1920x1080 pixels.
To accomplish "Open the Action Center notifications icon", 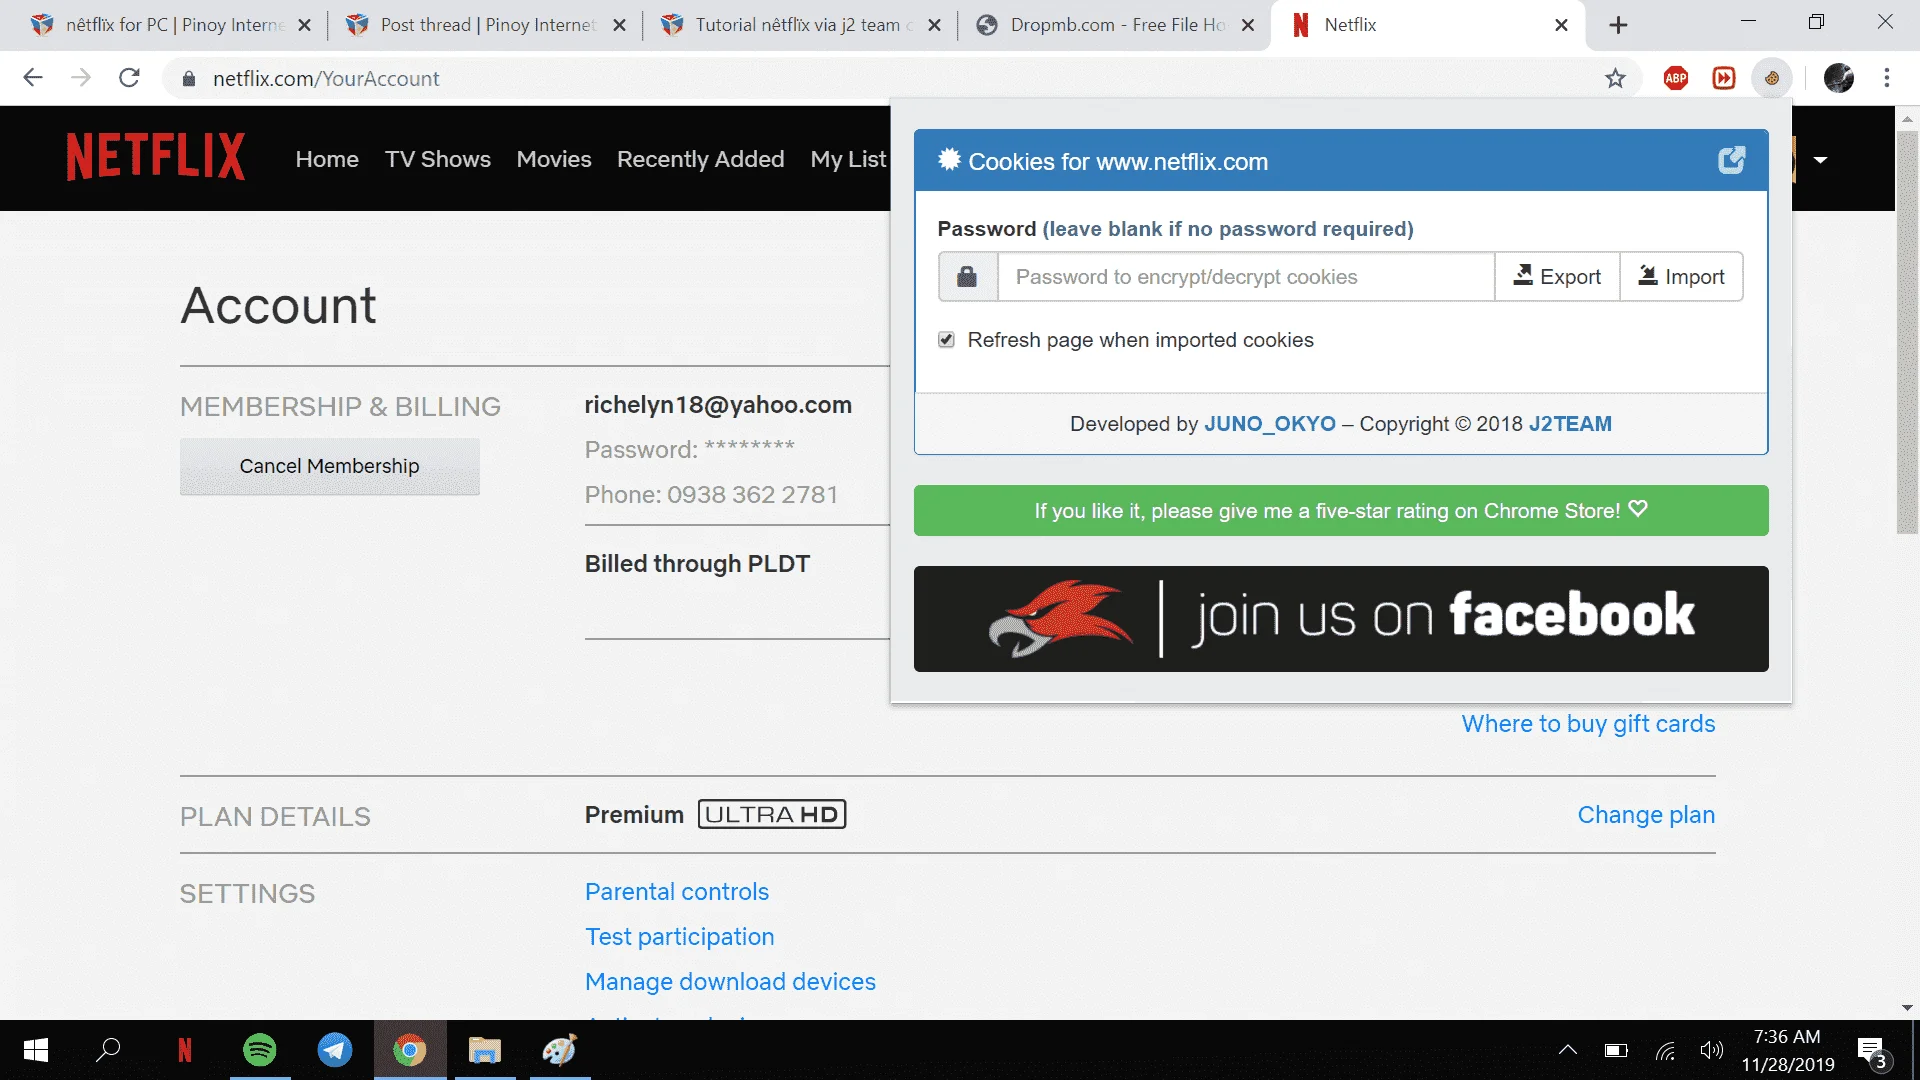I will point(1872,1051).
